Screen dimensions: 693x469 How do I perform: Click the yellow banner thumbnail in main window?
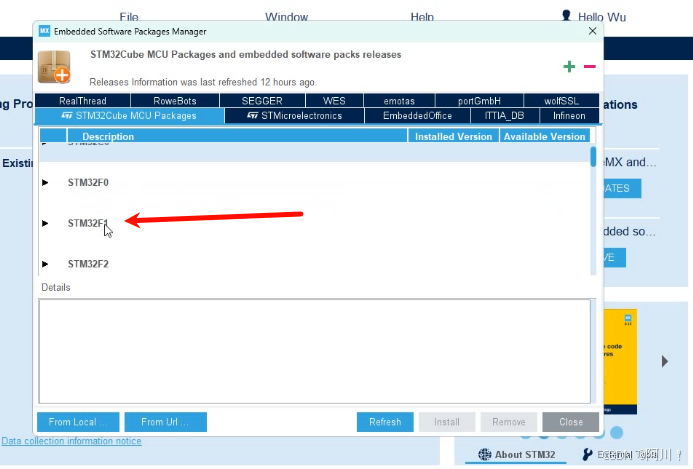(x=620, y=361)
